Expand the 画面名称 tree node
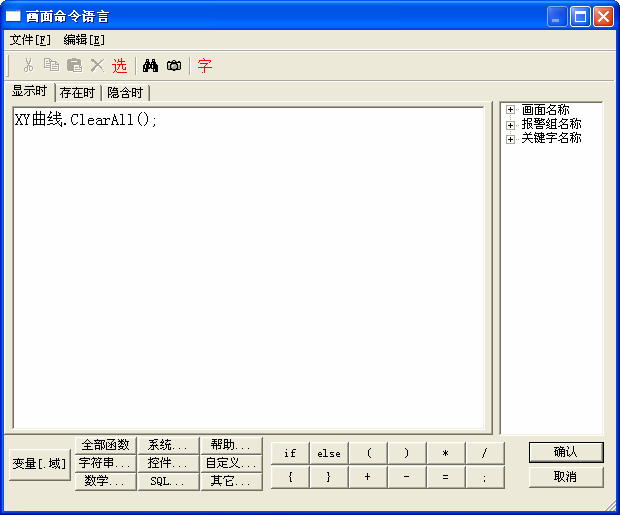The height and width of the screenshot is (515, 620). click(511, 110)
